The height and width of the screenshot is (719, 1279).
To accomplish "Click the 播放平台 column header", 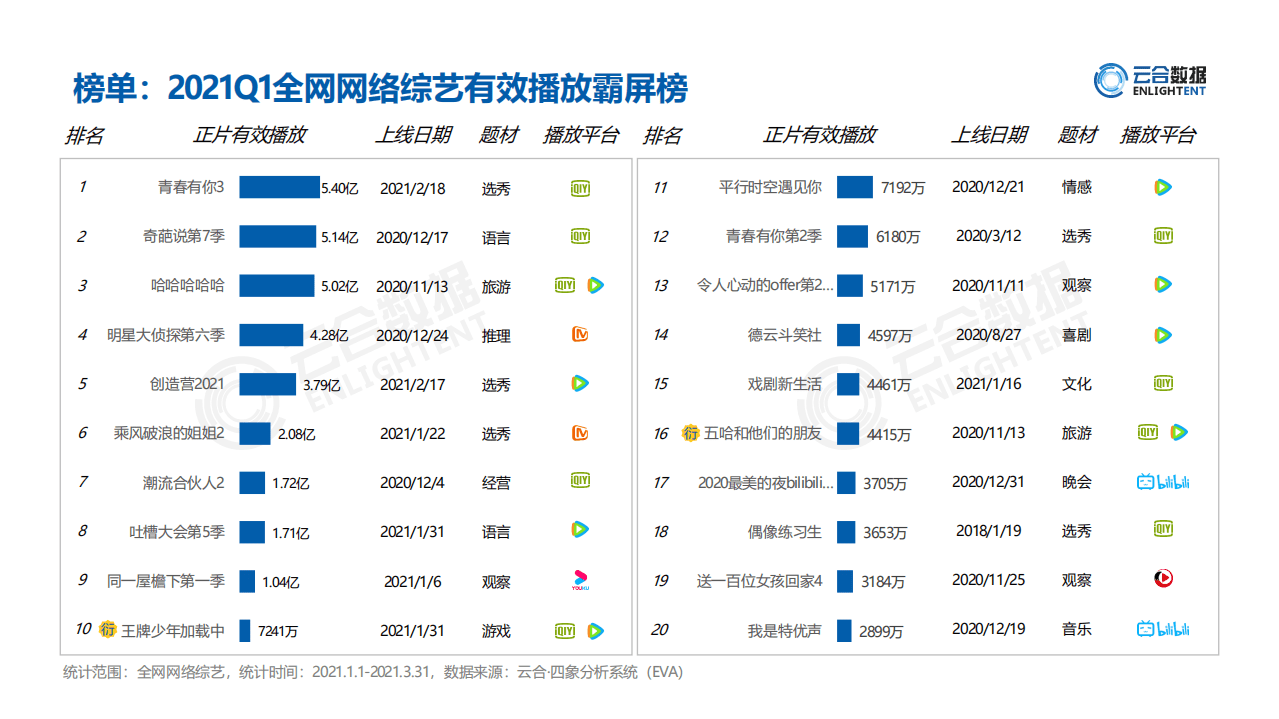I will click(x=580, y=134).
